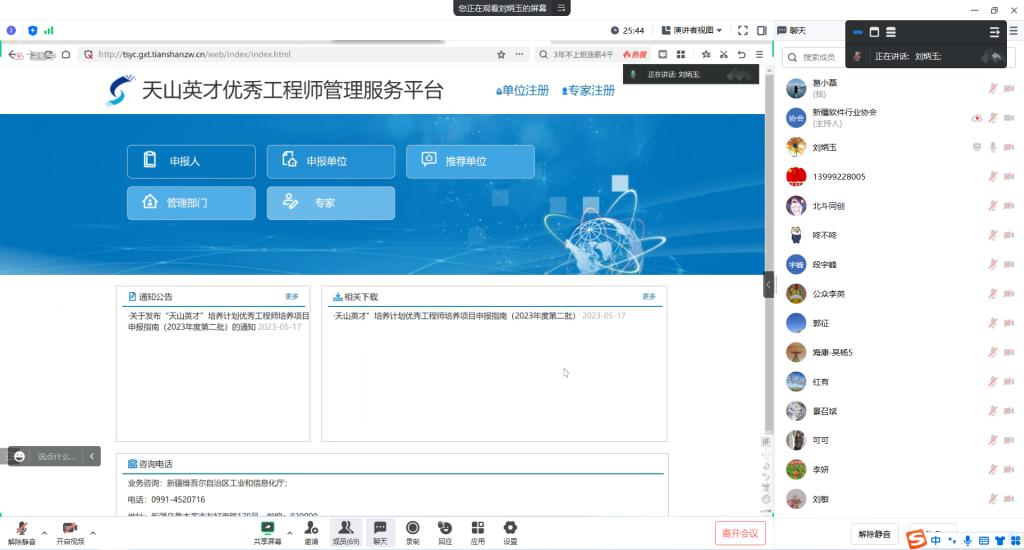Switch to the 聊天 tab in side panel
The image size is (1024, 550).
[x=797, y=30]
